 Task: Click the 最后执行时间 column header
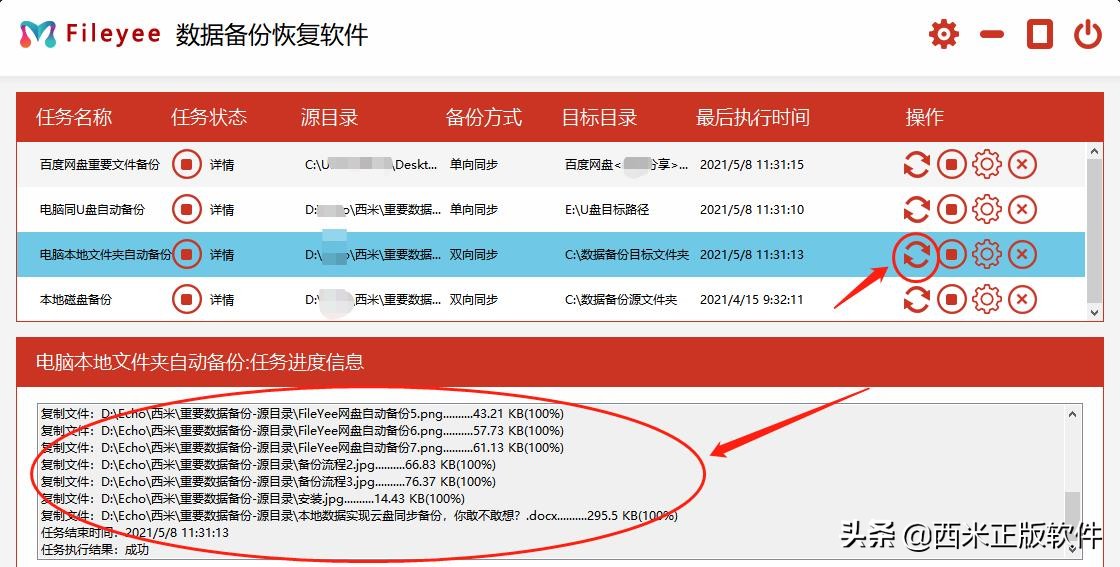pyautogui.click(x=753, y=117)
